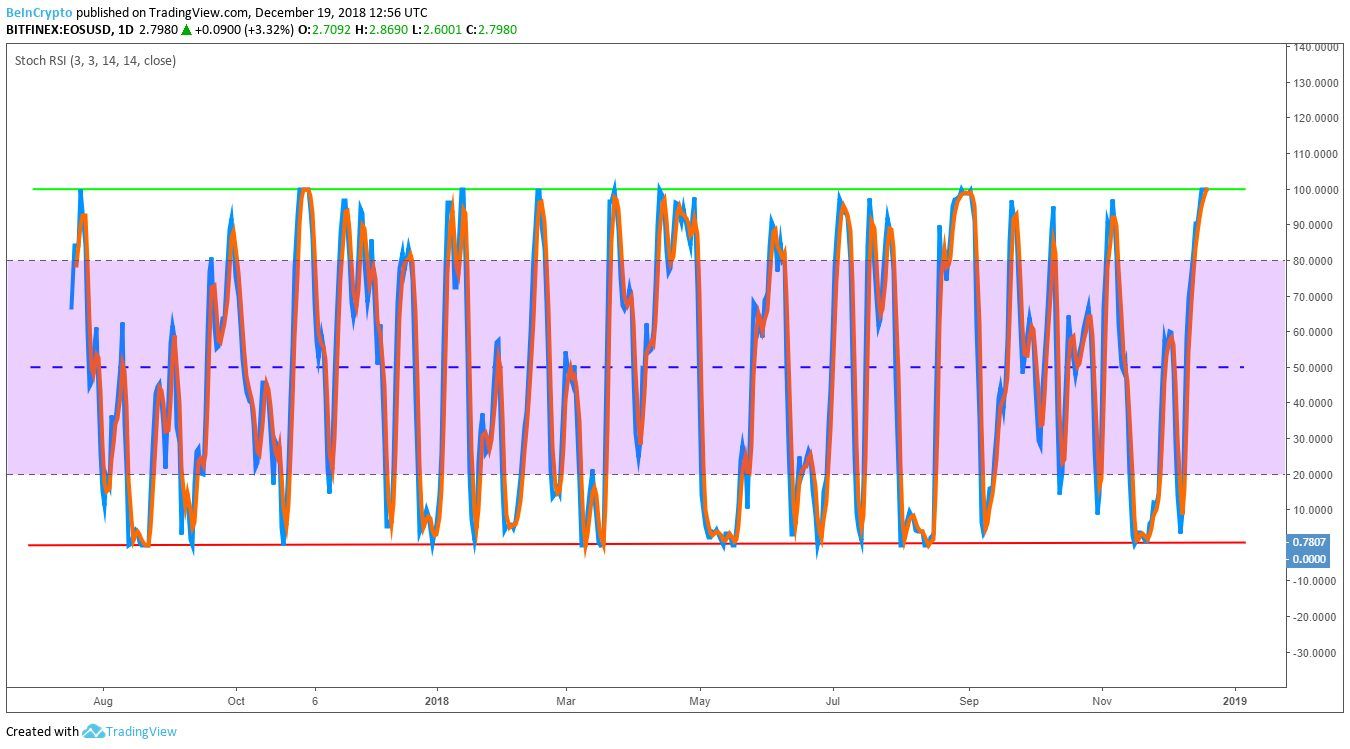
Task: Click the Sep label on time axis
Action: 968,702
